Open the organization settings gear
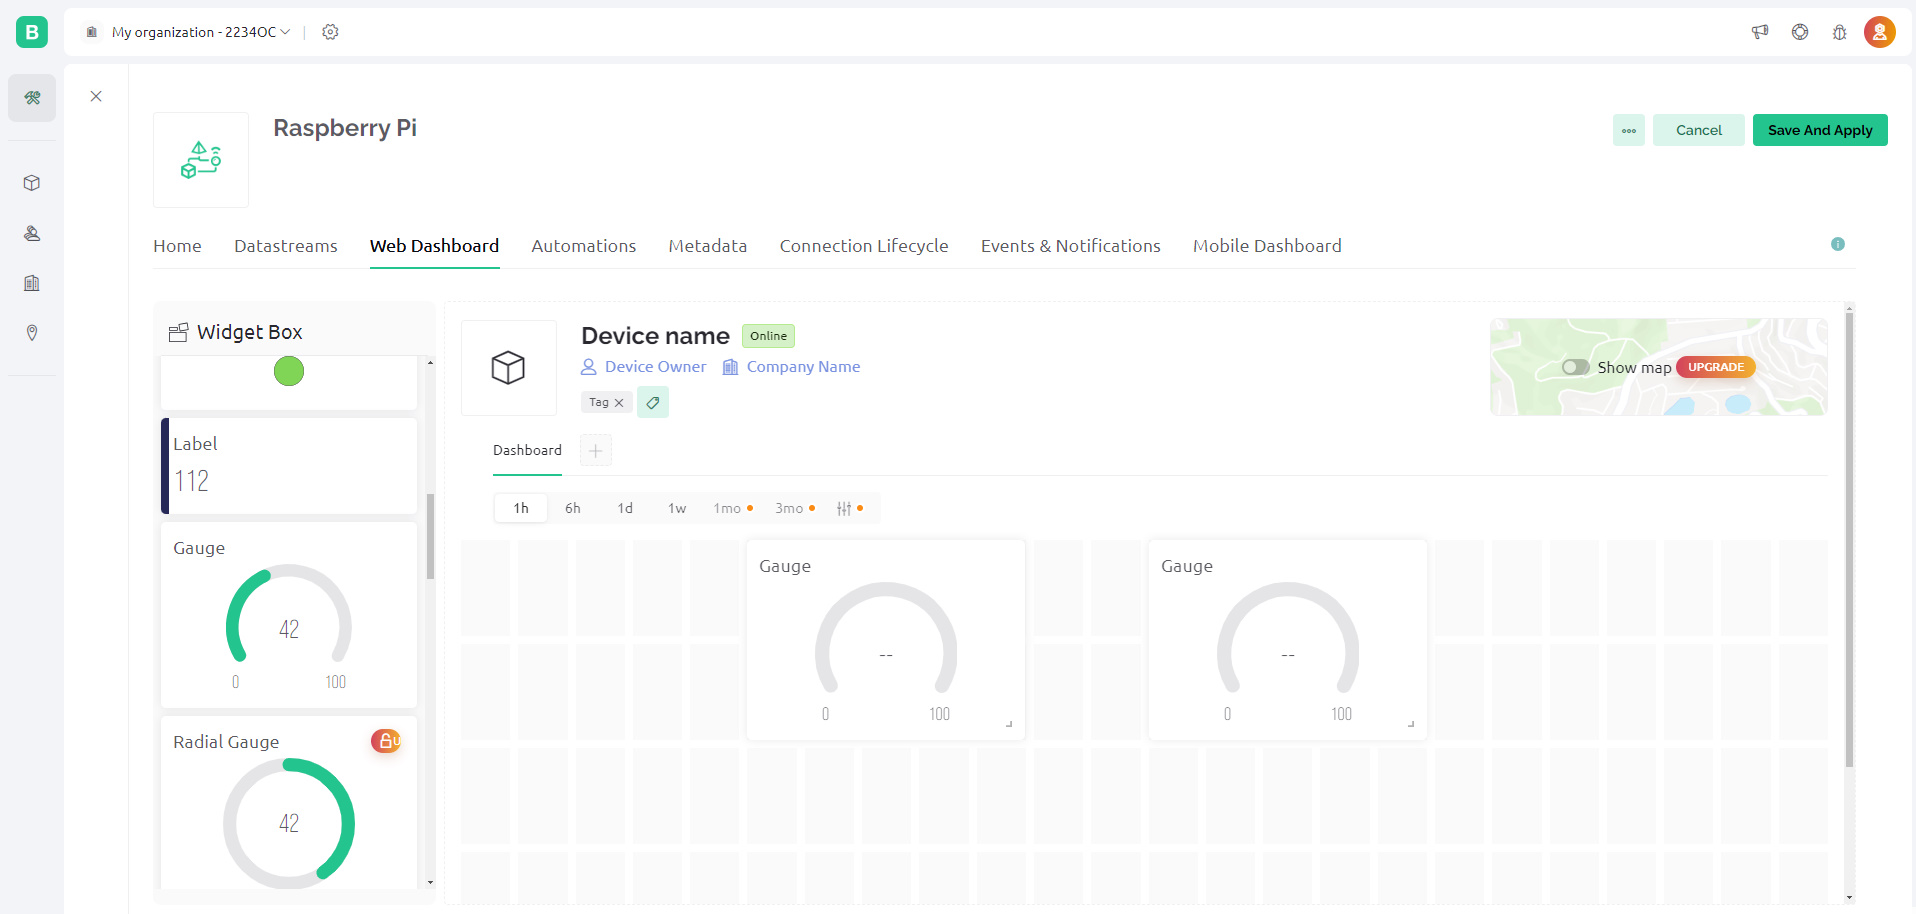This screenshot has width=1916, height=914. tap(330, 32)
